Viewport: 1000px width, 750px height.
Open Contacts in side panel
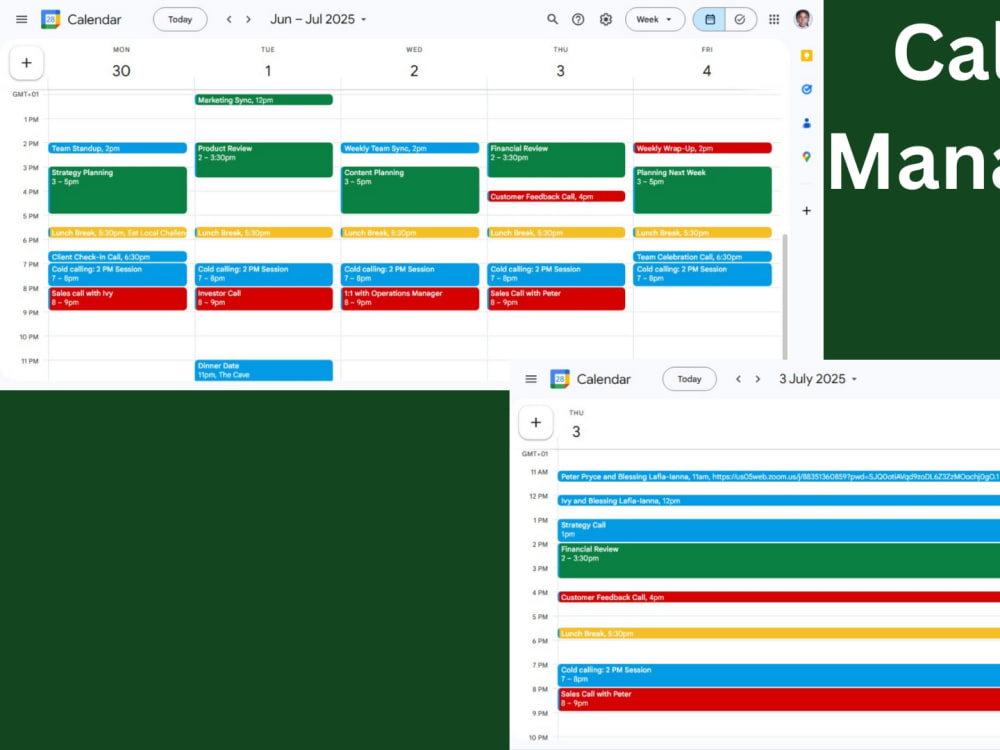point(806,123)
